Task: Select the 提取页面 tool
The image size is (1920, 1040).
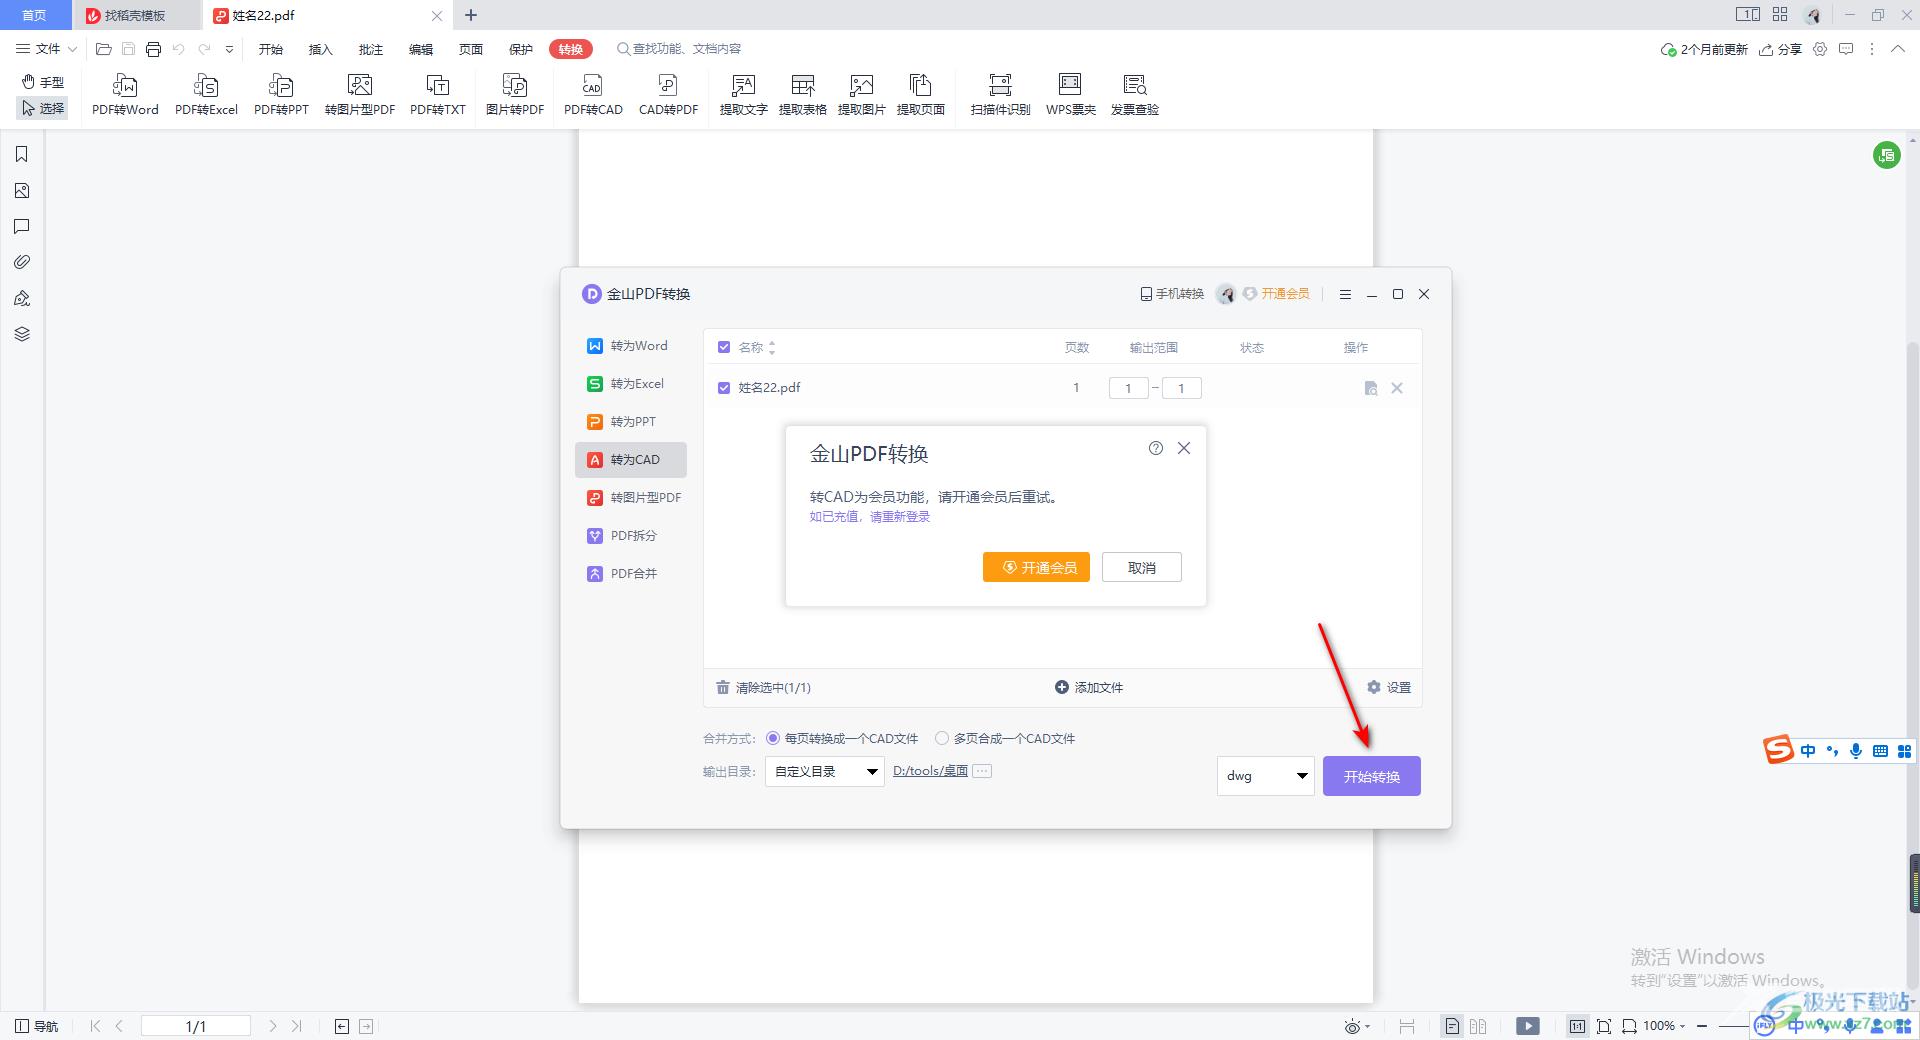Action: (x=920, y=95)
